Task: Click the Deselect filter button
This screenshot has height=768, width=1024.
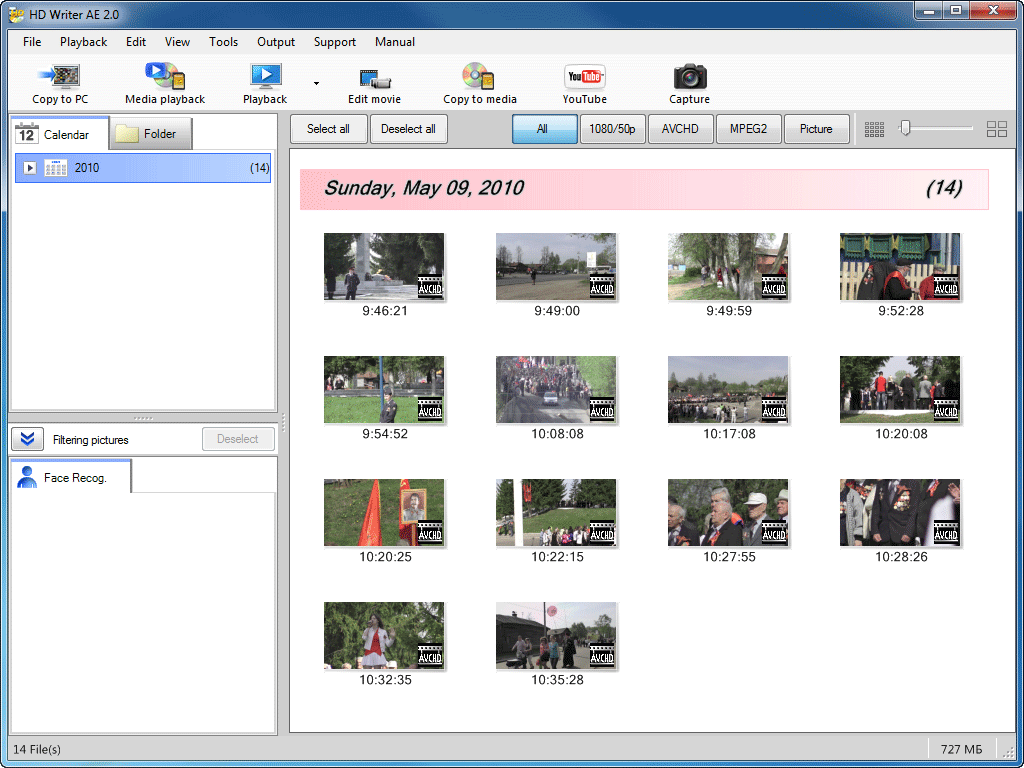Action: click(x=238, y=439)
